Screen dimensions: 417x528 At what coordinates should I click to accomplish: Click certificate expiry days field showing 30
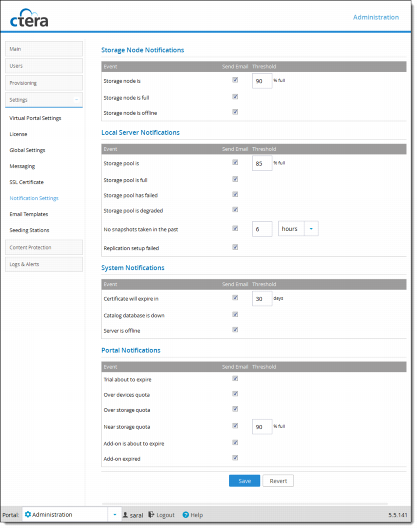[262, 299]
